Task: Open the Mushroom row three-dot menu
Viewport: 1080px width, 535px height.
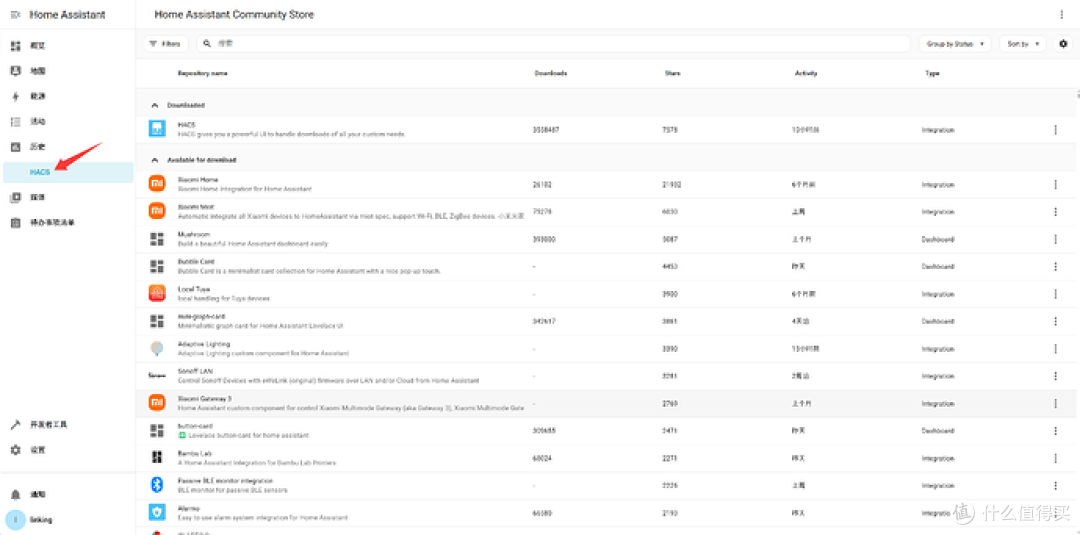Action: (x=1055, y=240)
